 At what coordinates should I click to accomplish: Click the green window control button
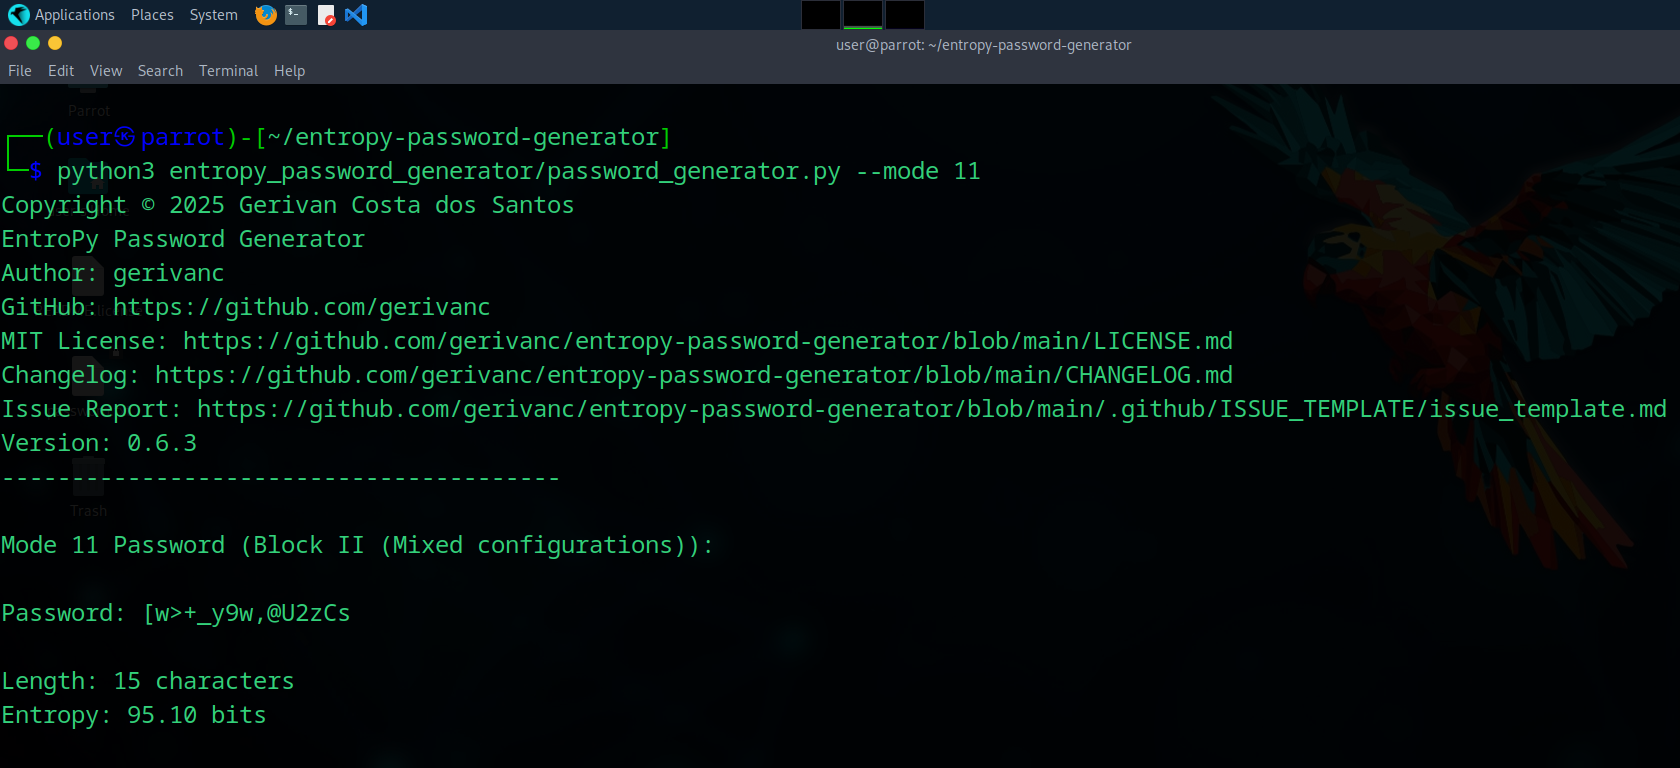[33, 43]
